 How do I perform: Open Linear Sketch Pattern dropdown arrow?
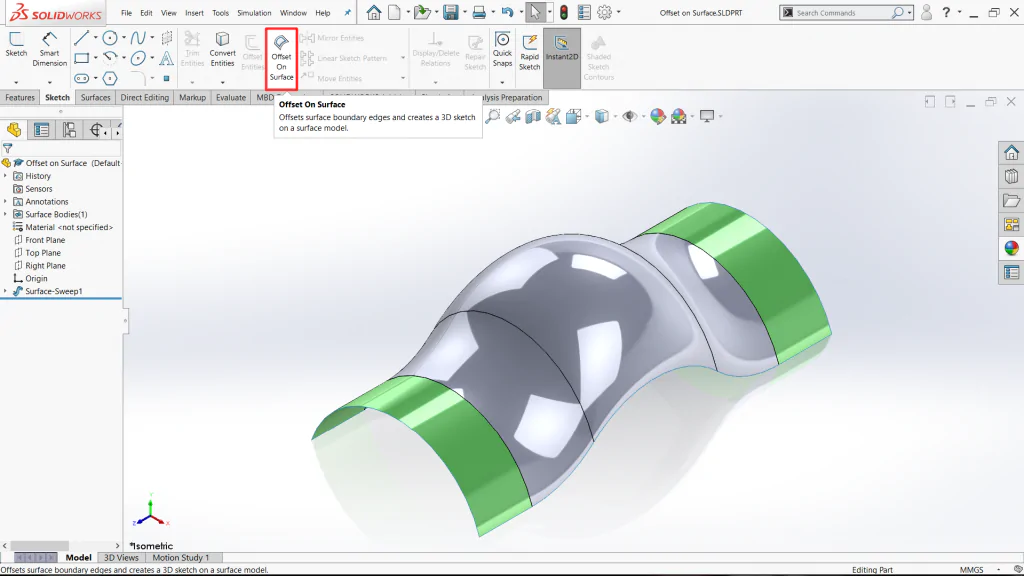402,58
